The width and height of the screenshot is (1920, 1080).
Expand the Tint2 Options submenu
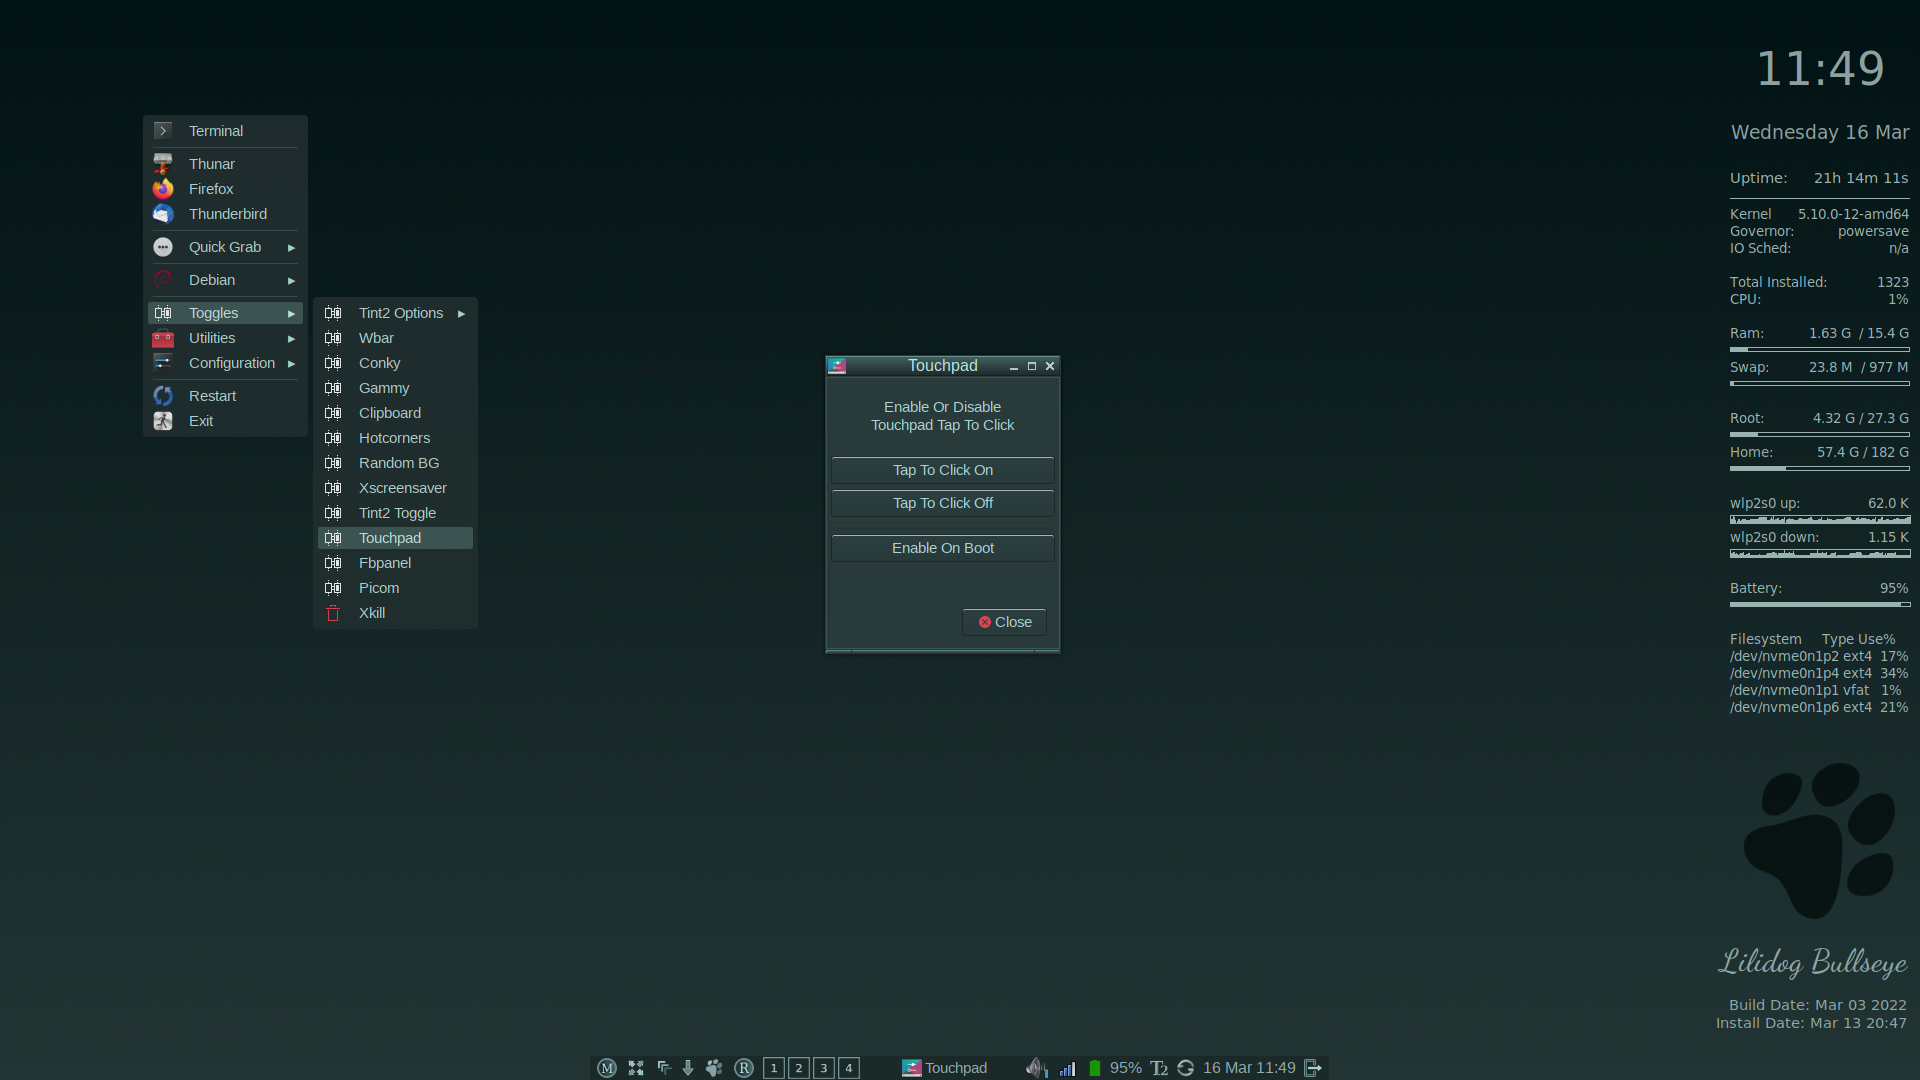click(x=401, y=313)
